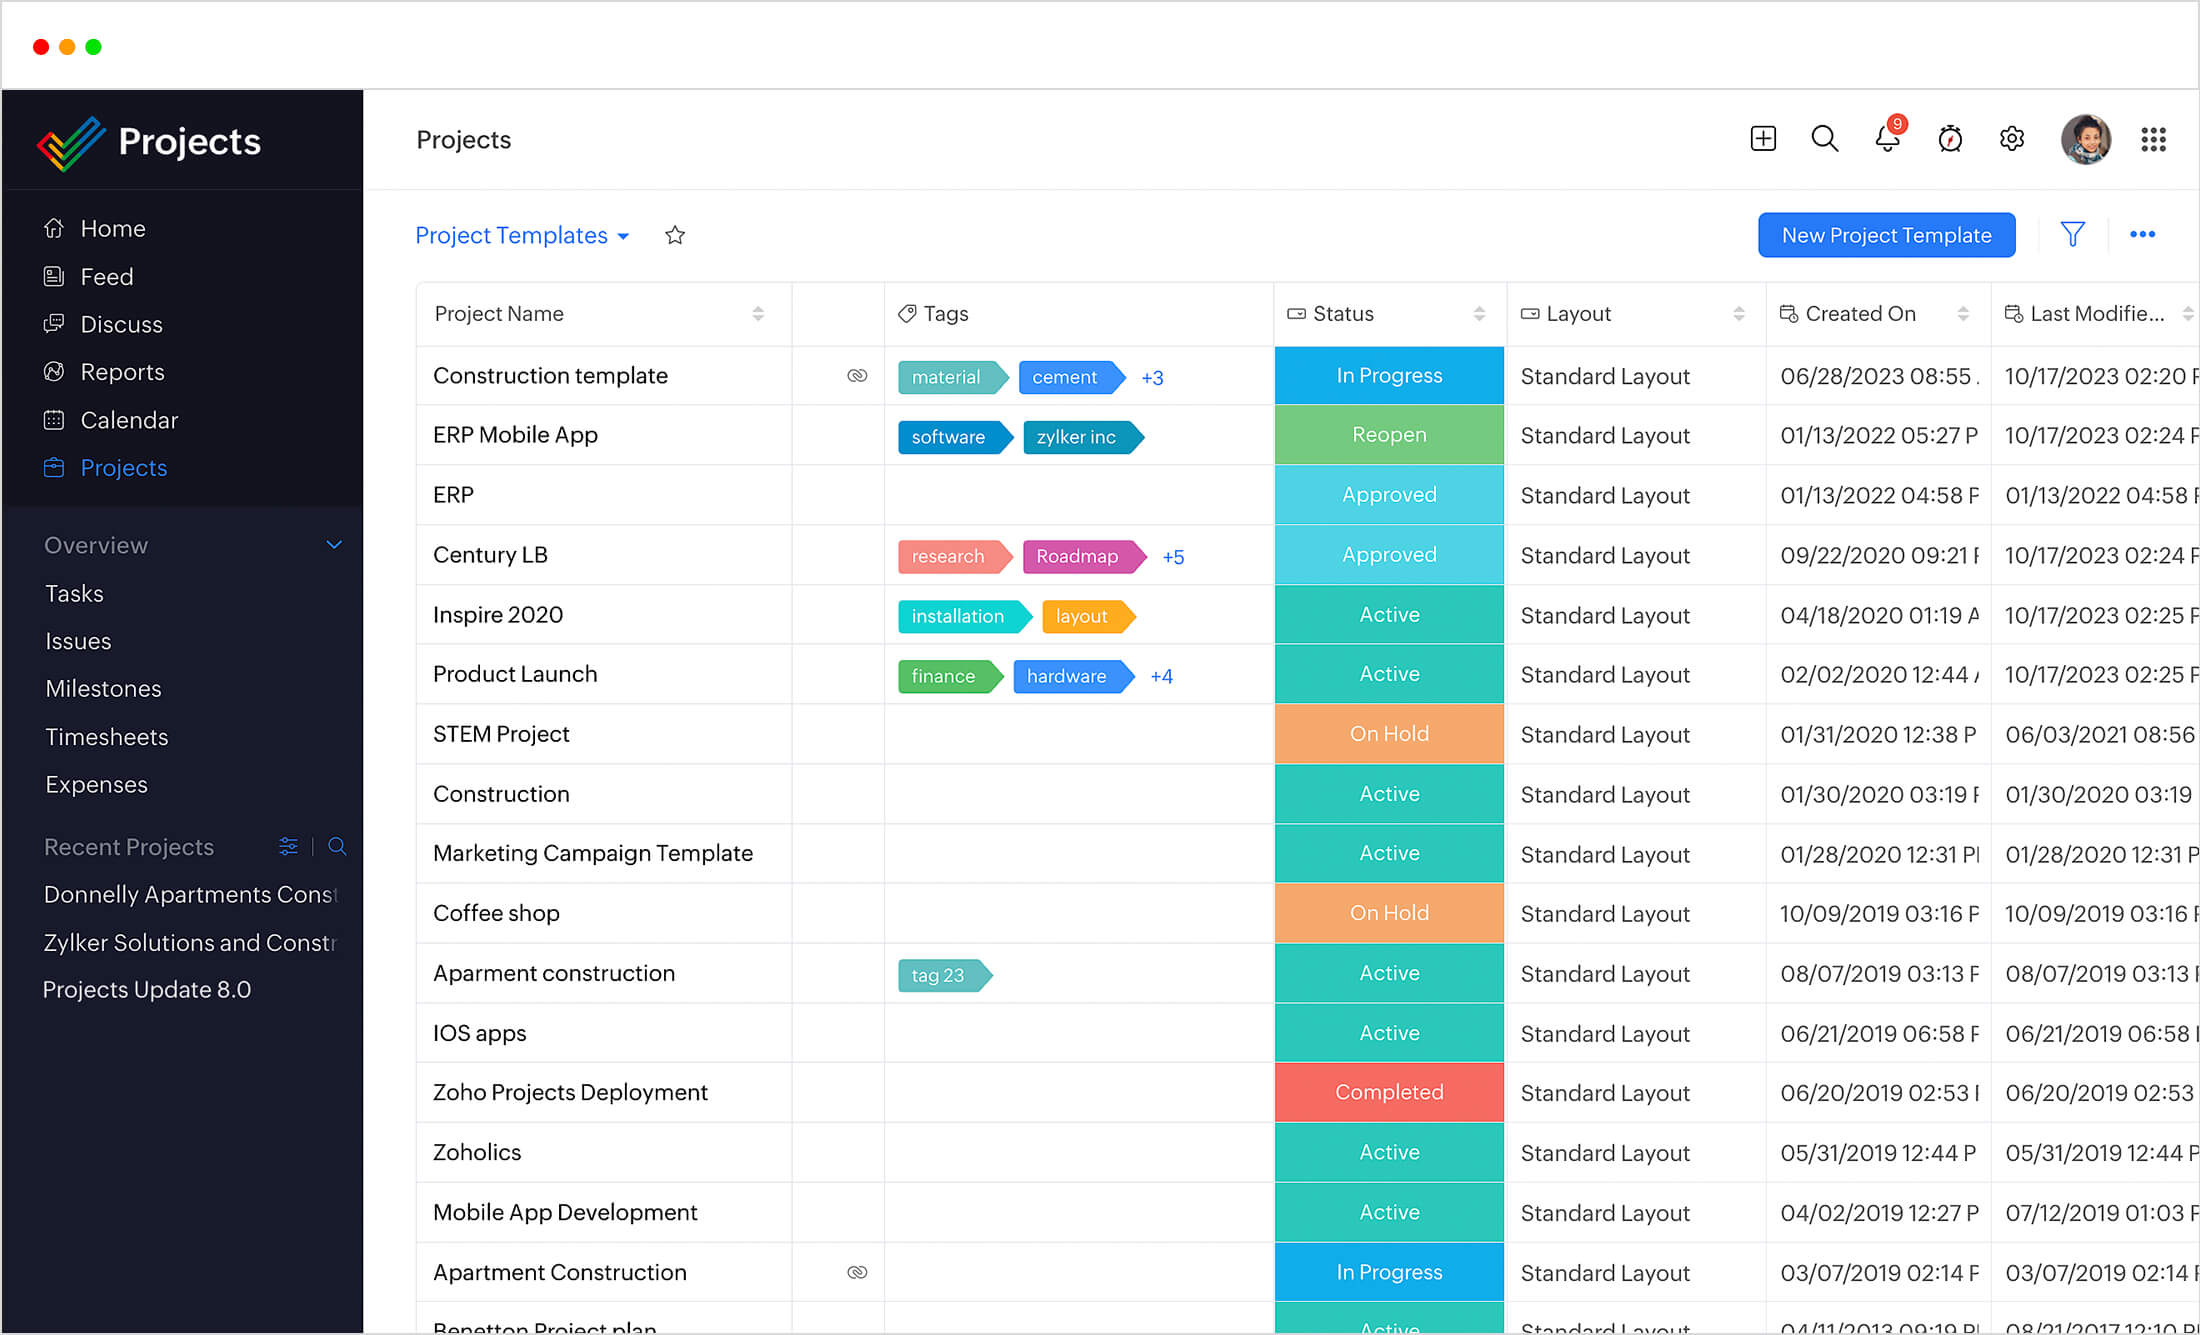Select Projects in the left sidebar menu
The width and height of the screenshot is (2200, 1335).
124,466
